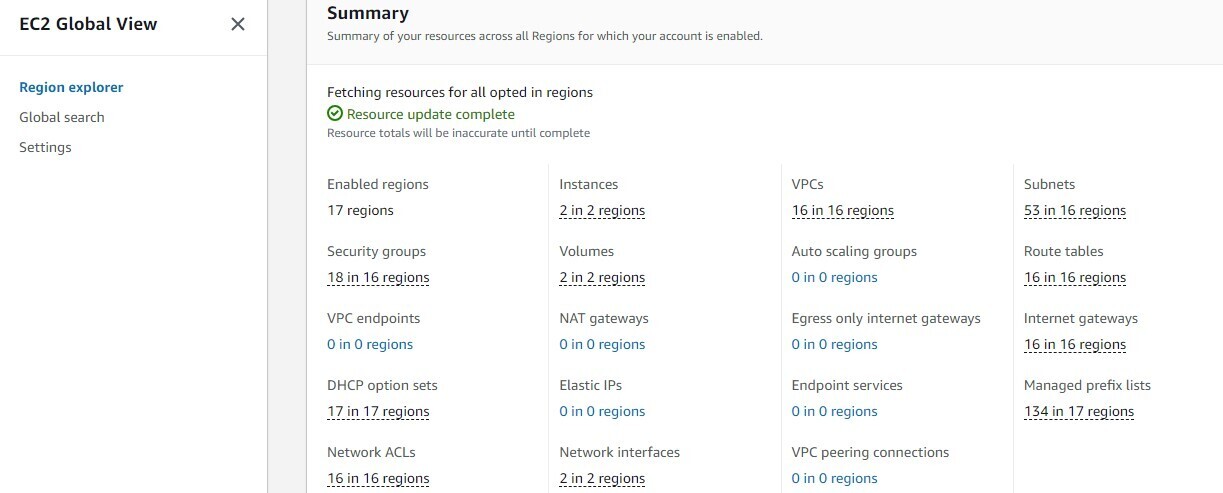This screenshot has height=493, width=1223.
Task: View Volumes "2 in 2 regions" link
Action: click(x=602, y=278)
